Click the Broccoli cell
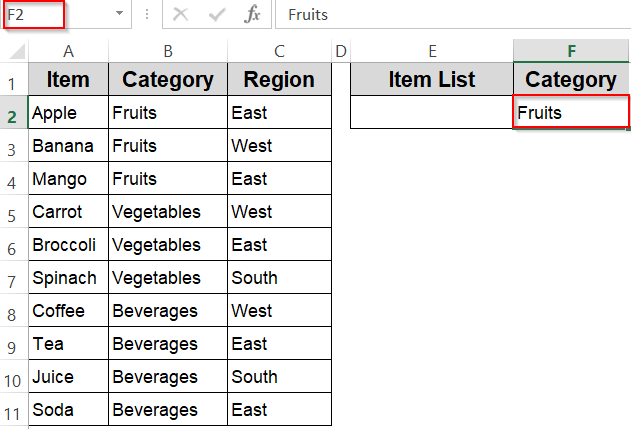This screenshot has height=429, width=631. pyautogui.click(x=68, y=245)
